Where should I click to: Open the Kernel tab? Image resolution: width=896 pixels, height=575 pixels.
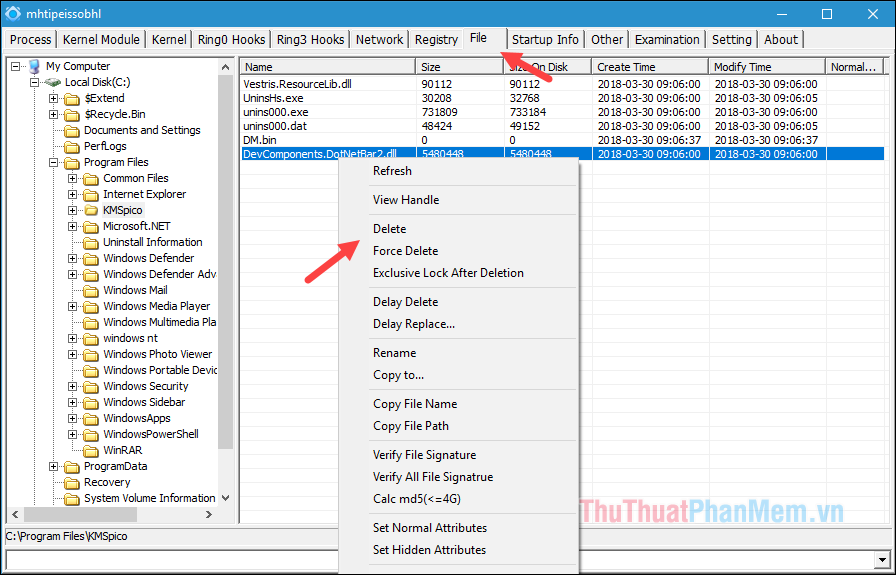pos(169,39)
